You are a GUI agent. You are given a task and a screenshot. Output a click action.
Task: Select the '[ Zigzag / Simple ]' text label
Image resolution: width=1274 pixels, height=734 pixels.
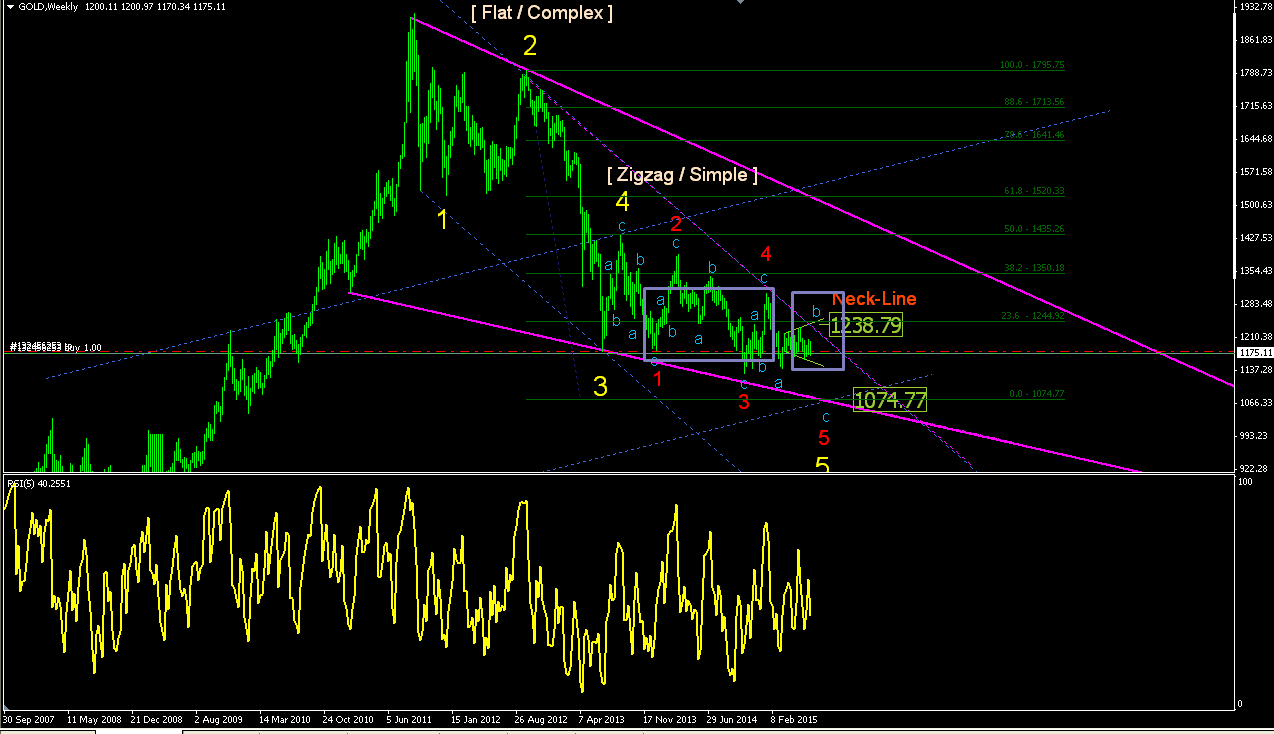[x=682, y=175]
